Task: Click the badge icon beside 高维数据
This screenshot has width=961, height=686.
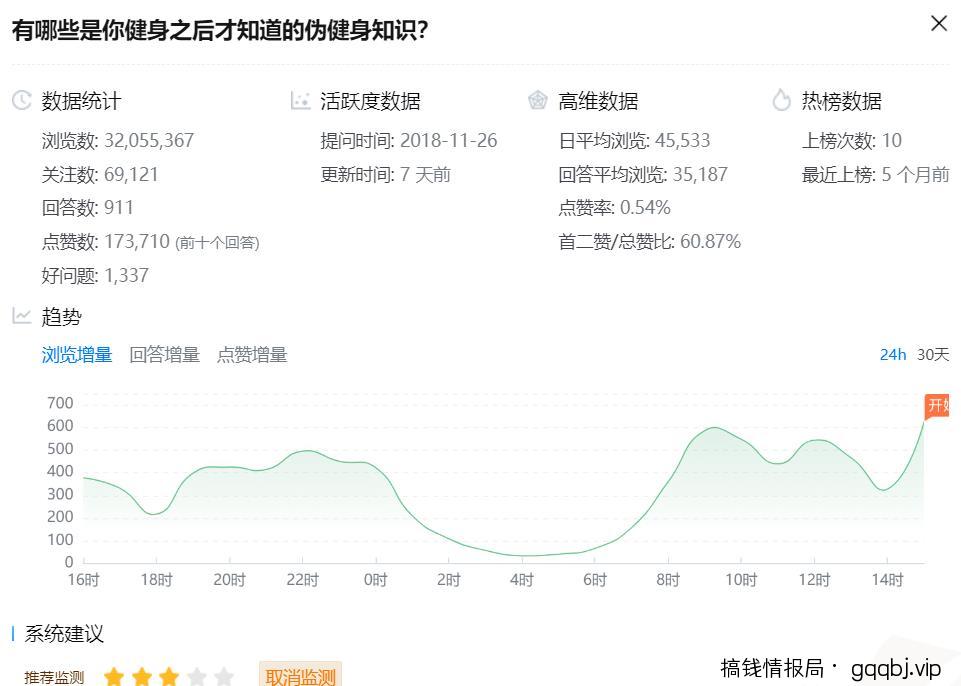Action: [x=537, y=100]
